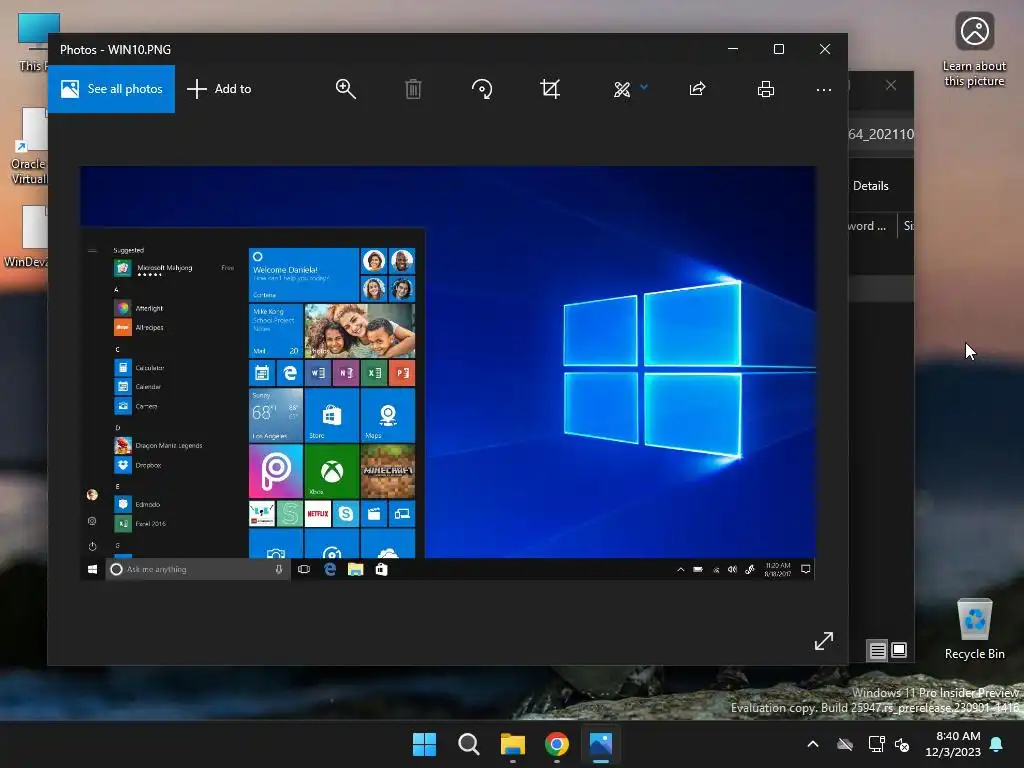Open the WinDev desktop file icon

point(26,237)
